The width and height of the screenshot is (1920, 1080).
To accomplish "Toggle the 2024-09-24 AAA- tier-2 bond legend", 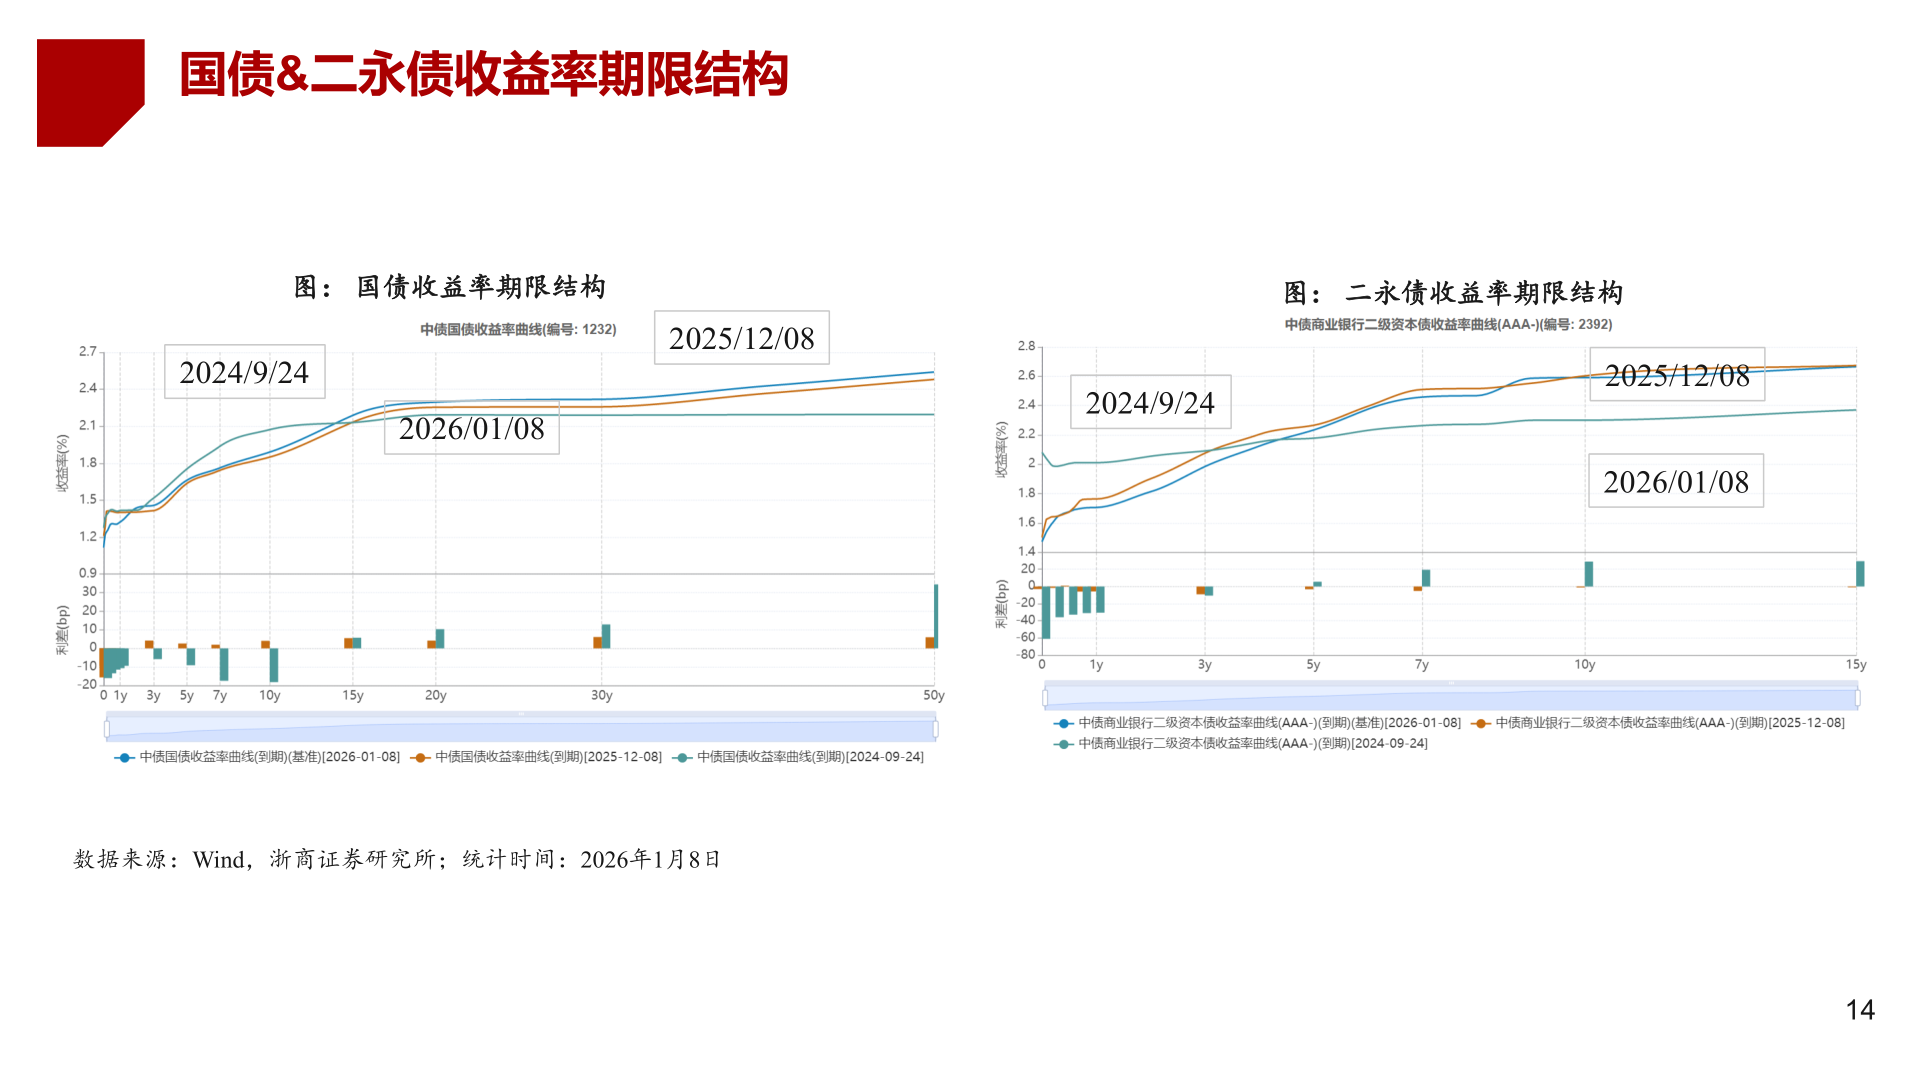I will click(x=1241, y=744).
